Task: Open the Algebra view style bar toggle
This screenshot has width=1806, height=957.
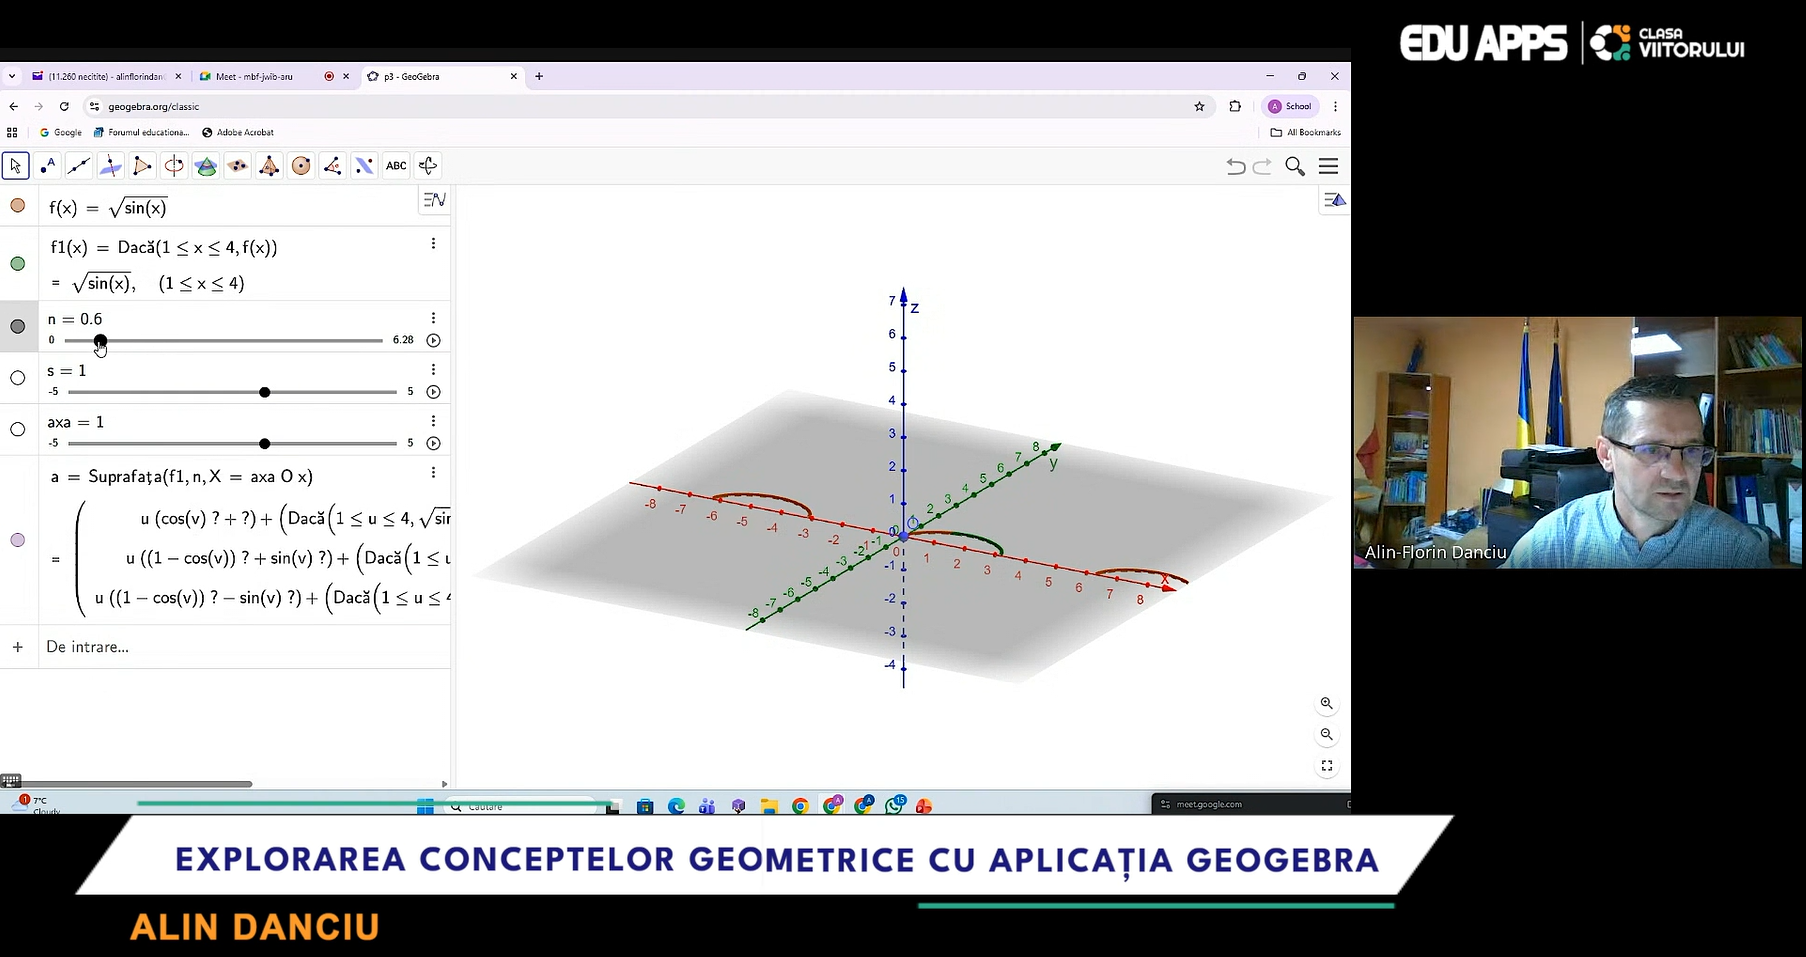Action: tap(434, 200)
